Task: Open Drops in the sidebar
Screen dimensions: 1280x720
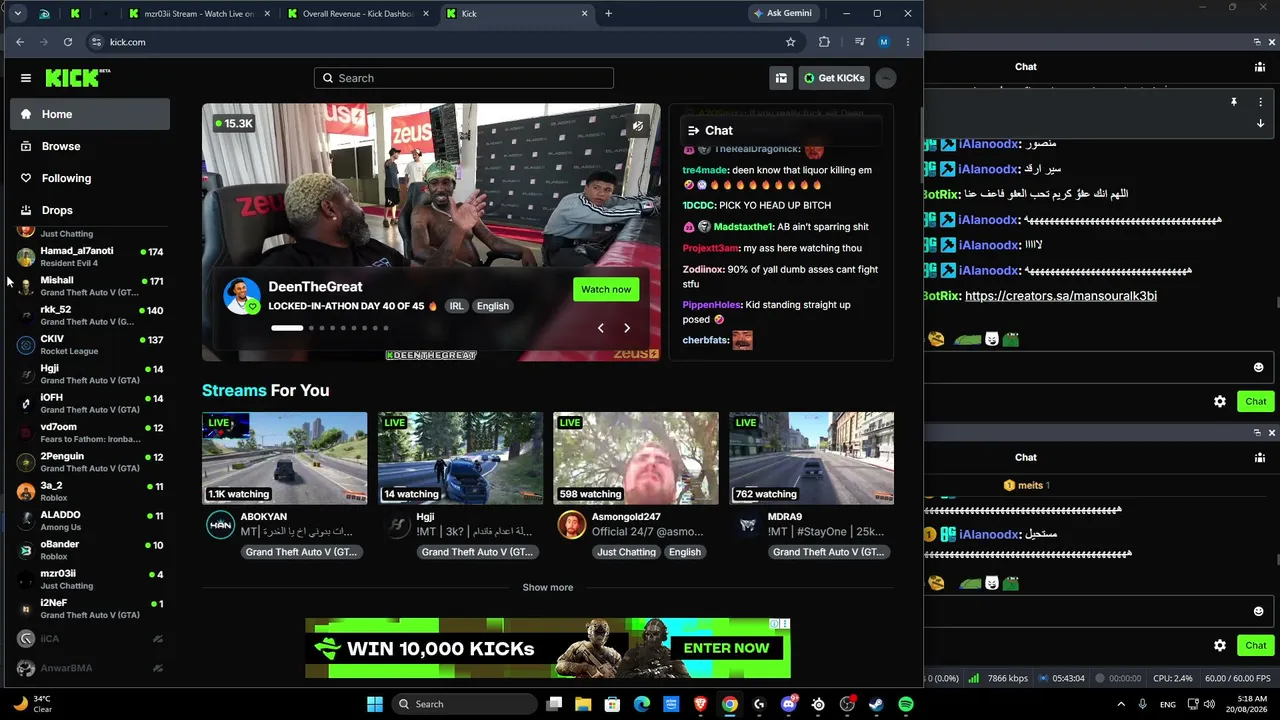Action: [90, 210]
